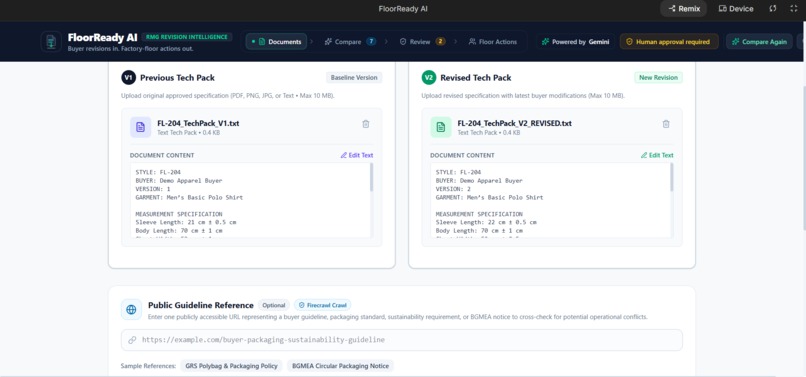The width and height of the screenshot is (806, 377).
Task: Click the globe icon beside Public Guideline Reference
Action: [131, 310]
